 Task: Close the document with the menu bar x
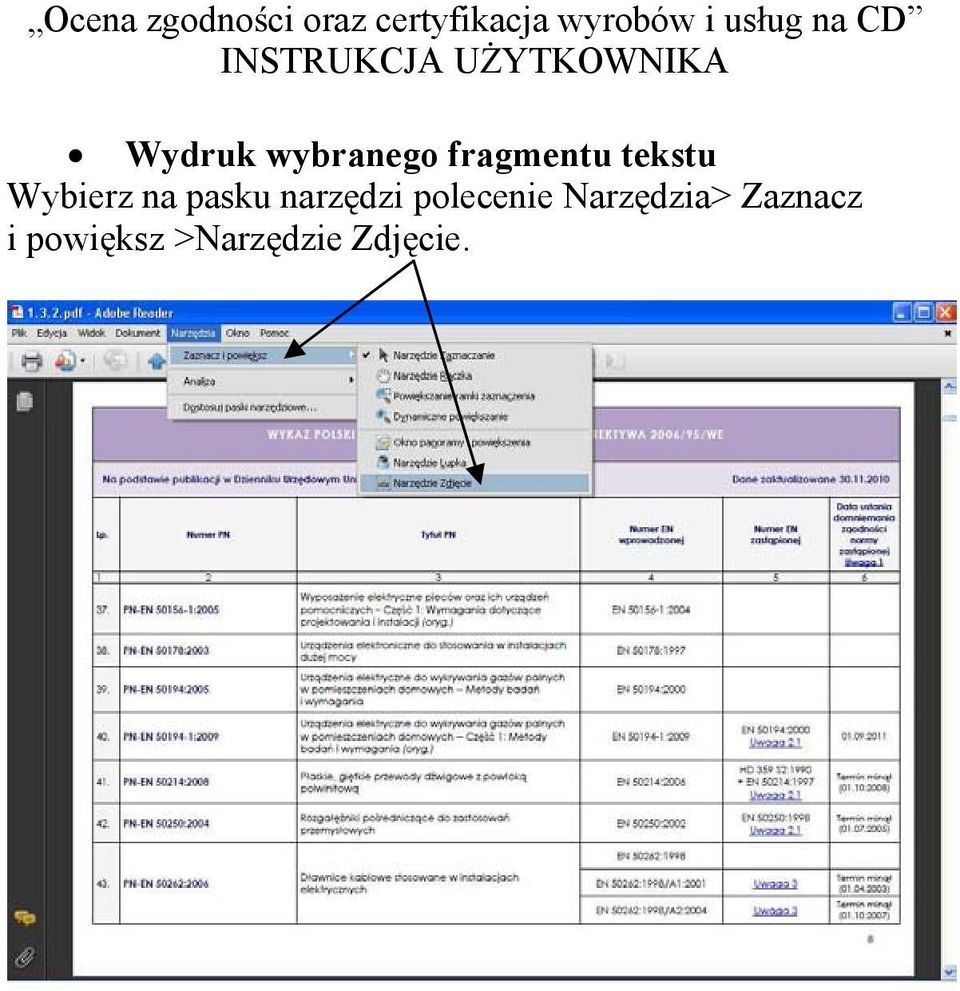point(947,333)
